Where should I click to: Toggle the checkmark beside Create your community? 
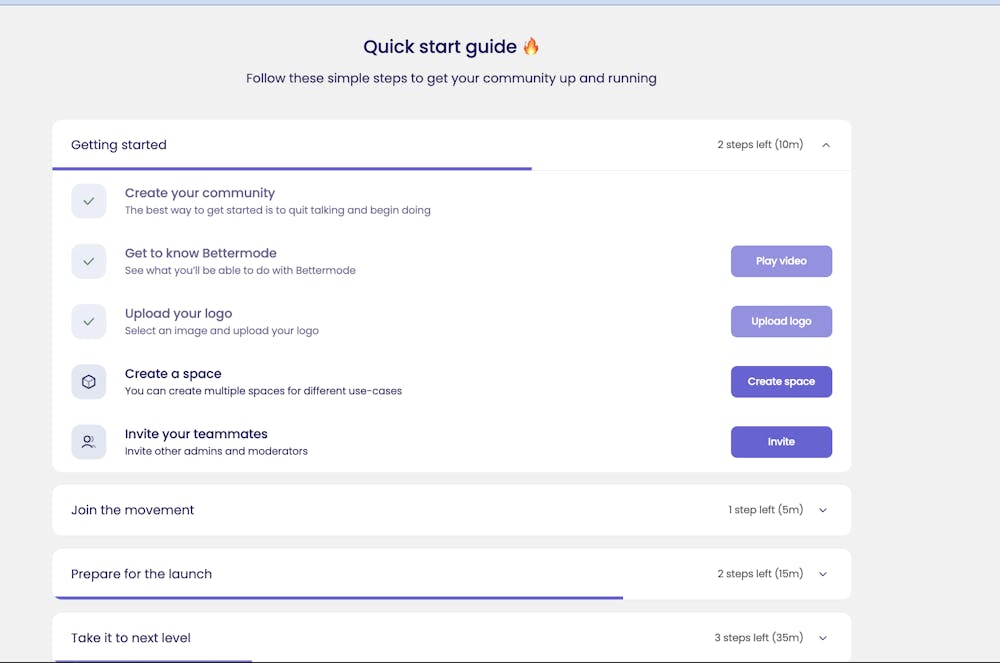click(x=88, y=201)
